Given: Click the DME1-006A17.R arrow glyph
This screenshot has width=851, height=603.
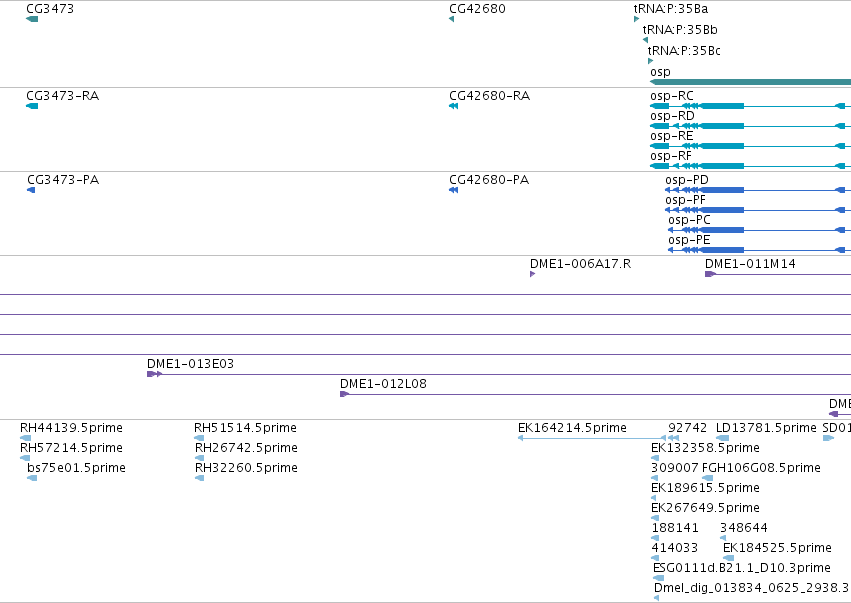Looking at the screenshot, I should [x=532, y=274].
